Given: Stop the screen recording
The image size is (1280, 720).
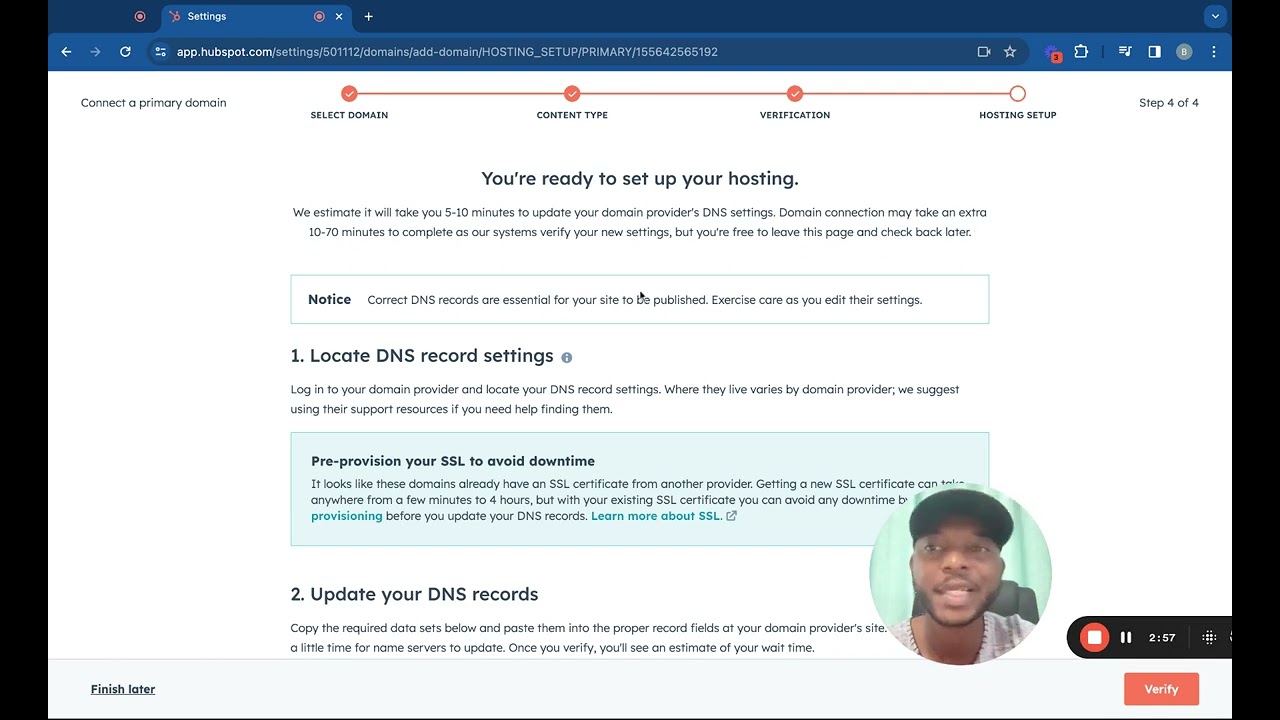Looking at the screenshot, I should pyautogui.click(x=1094, y=637).
